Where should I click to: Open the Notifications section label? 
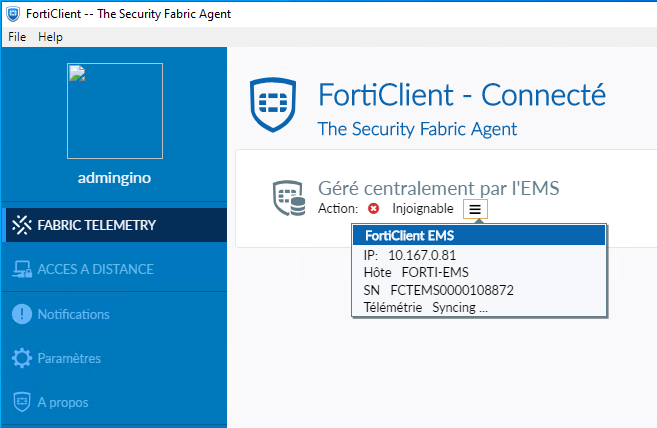73,314
